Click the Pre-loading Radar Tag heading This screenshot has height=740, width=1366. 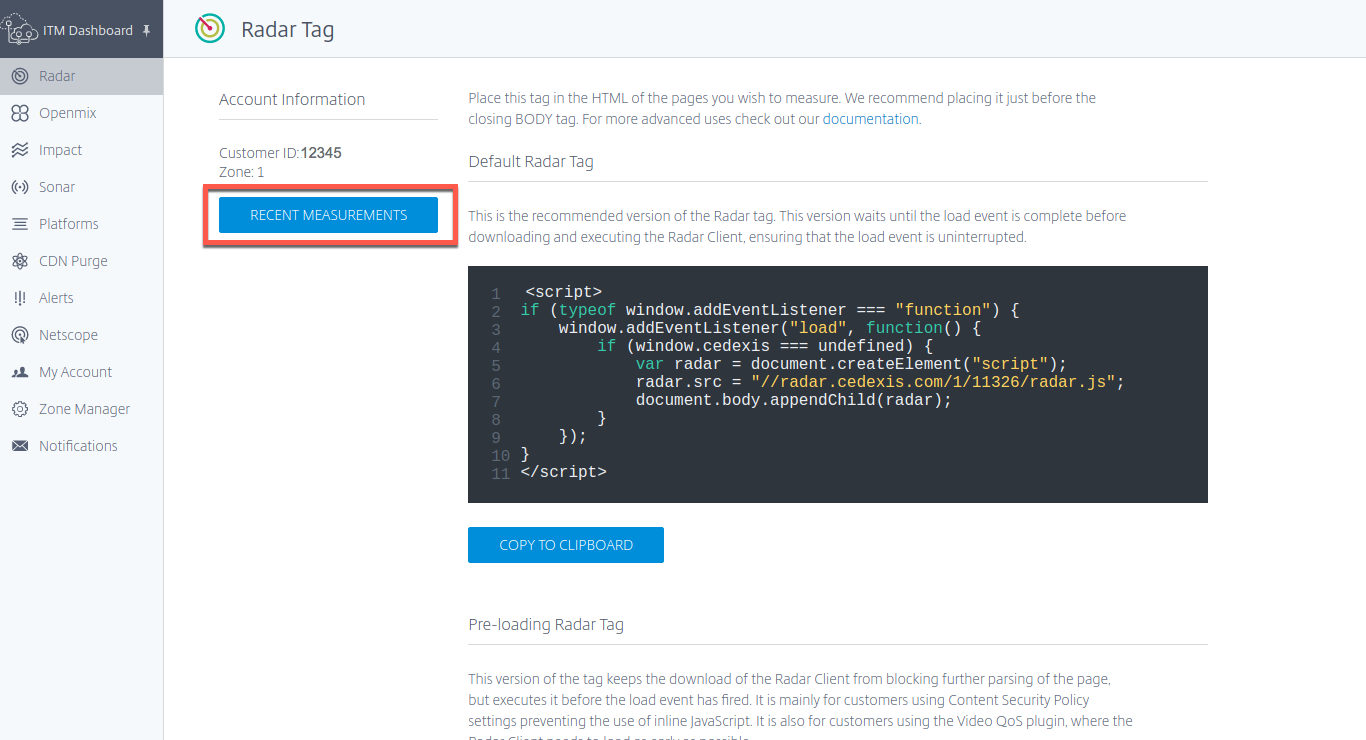coord(546,624)
